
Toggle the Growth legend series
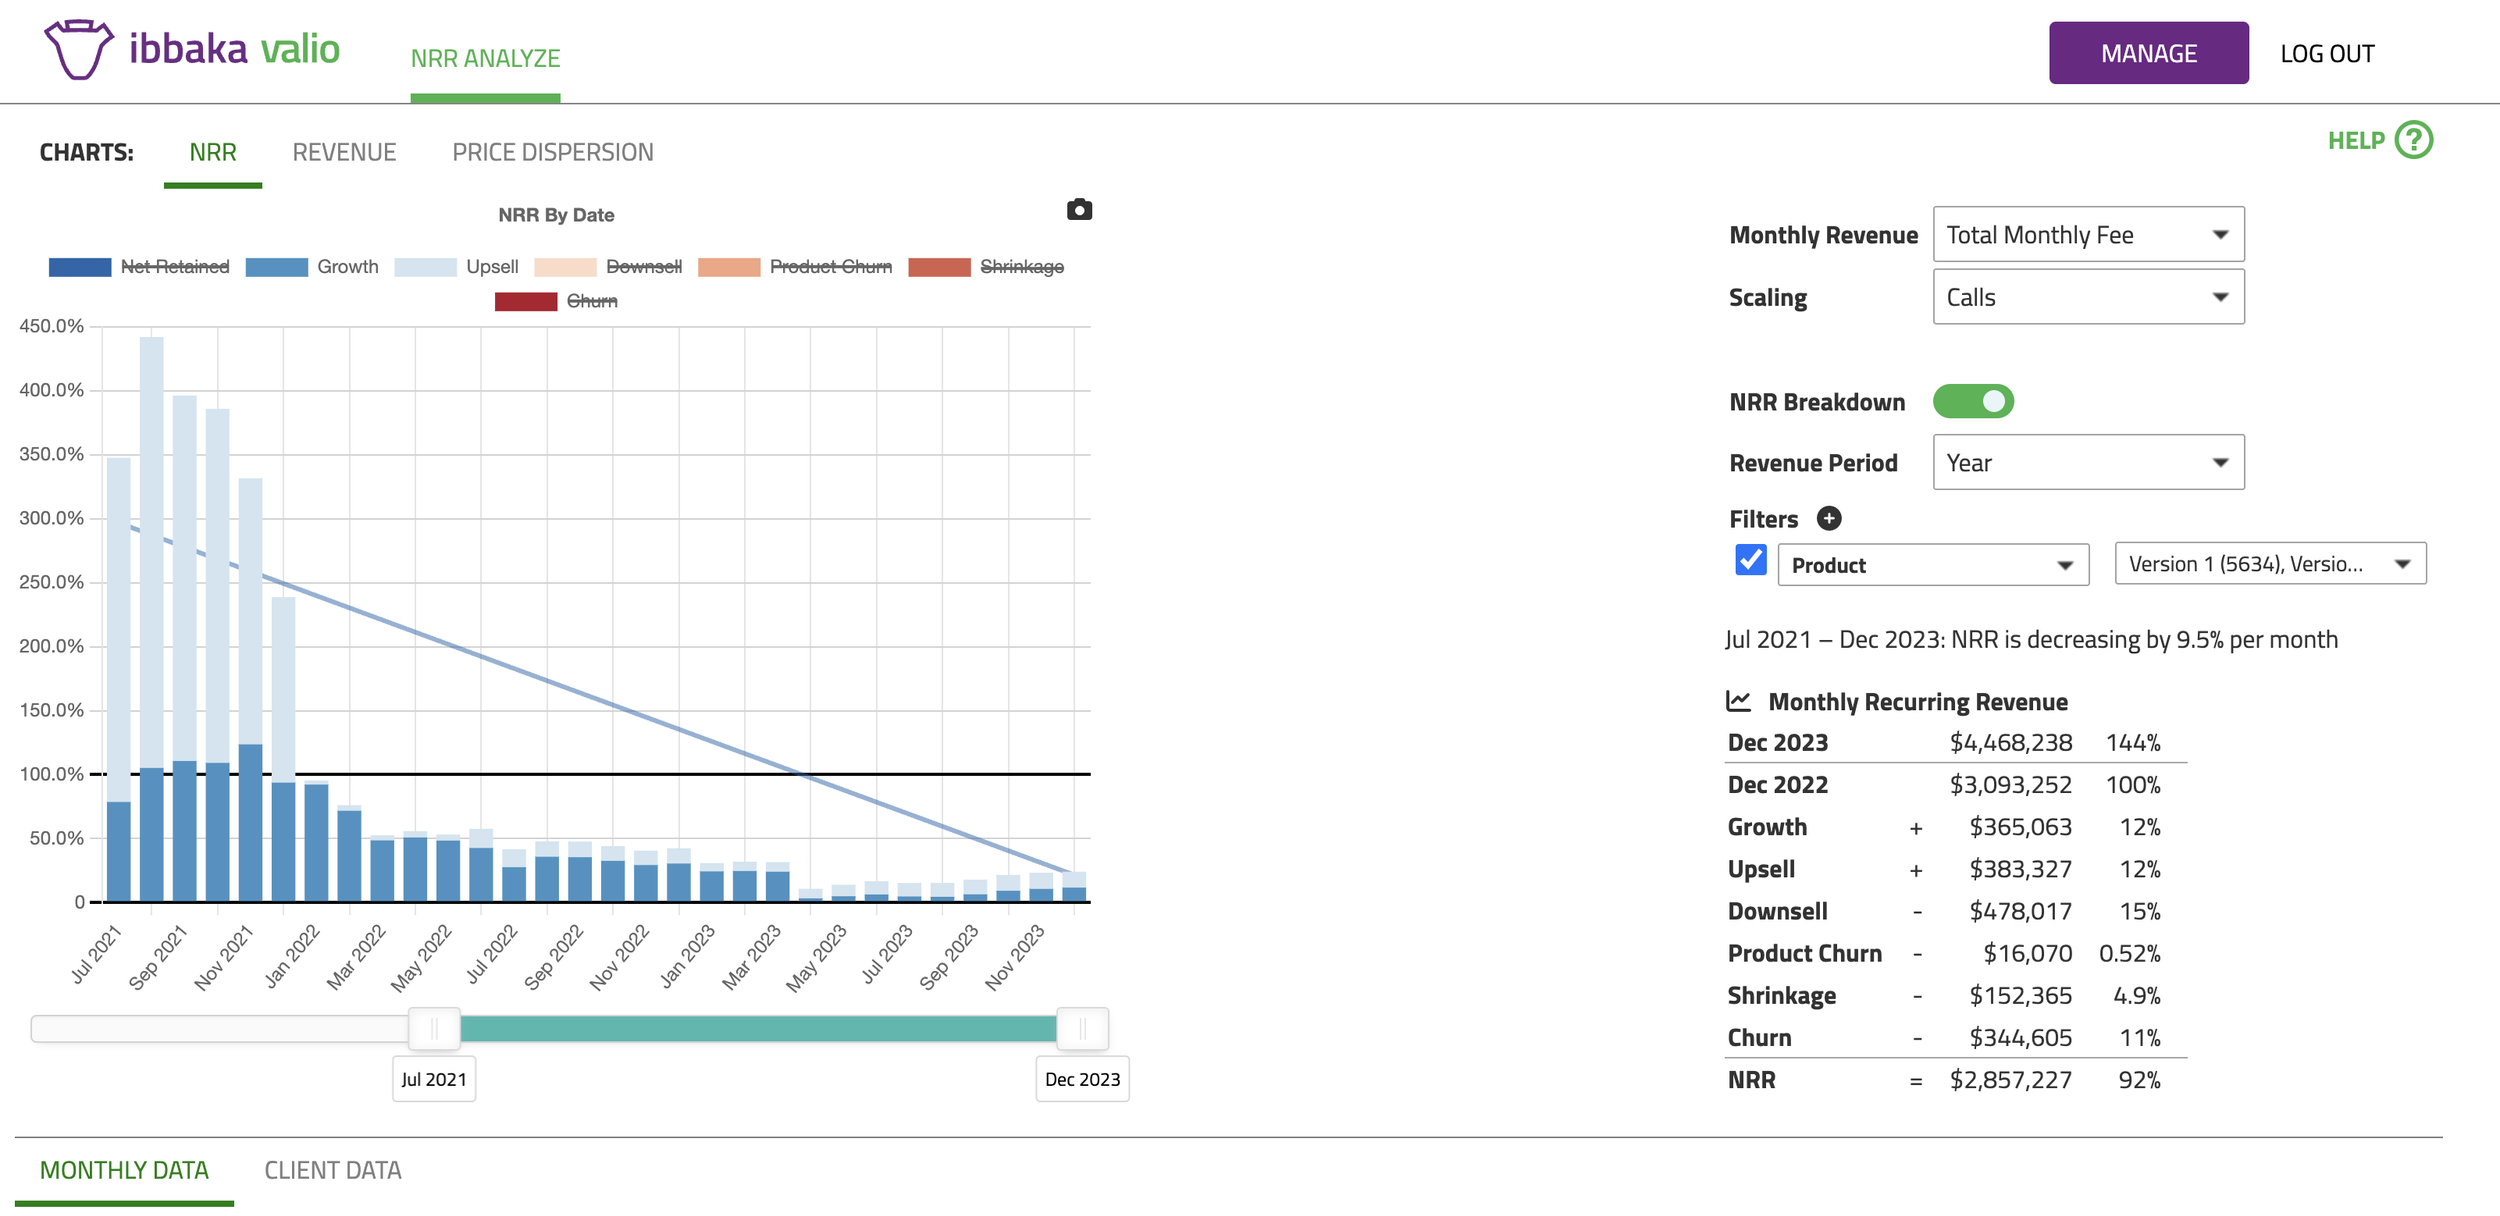[x=346, y=267]
